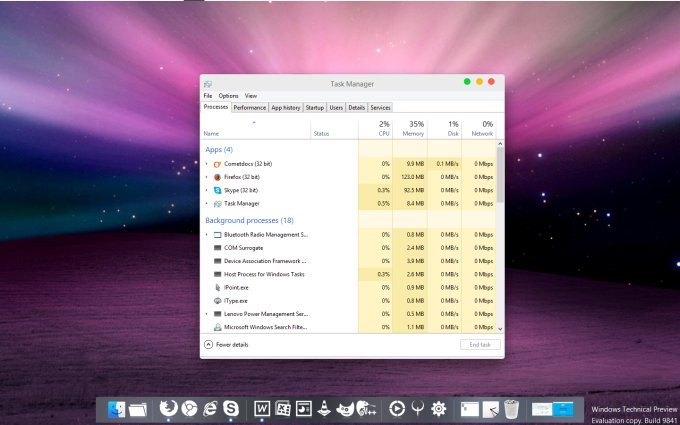Open the Recycle Bin in the dock
Image resolution: width=680 pixels, height=425 pixels.
[x=511, y=408]
